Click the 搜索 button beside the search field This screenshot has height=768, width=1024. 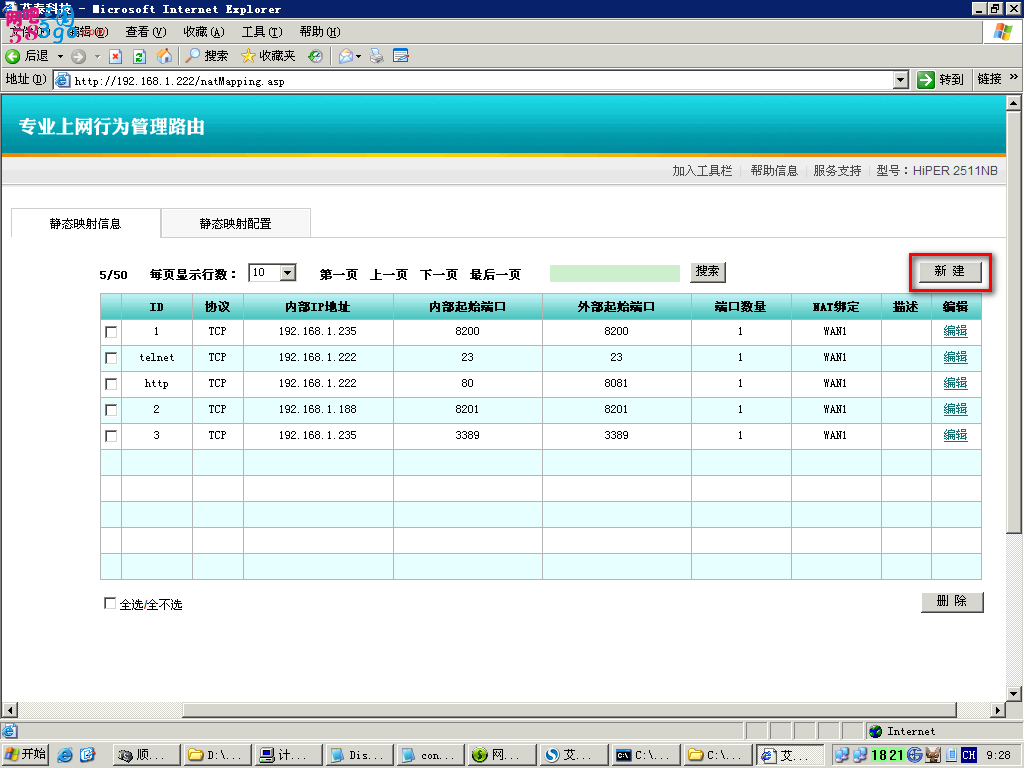[707, 271]
